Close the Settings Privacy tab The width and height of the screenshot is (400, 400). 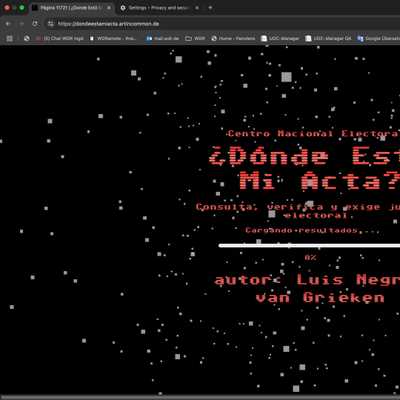[197, 8]
